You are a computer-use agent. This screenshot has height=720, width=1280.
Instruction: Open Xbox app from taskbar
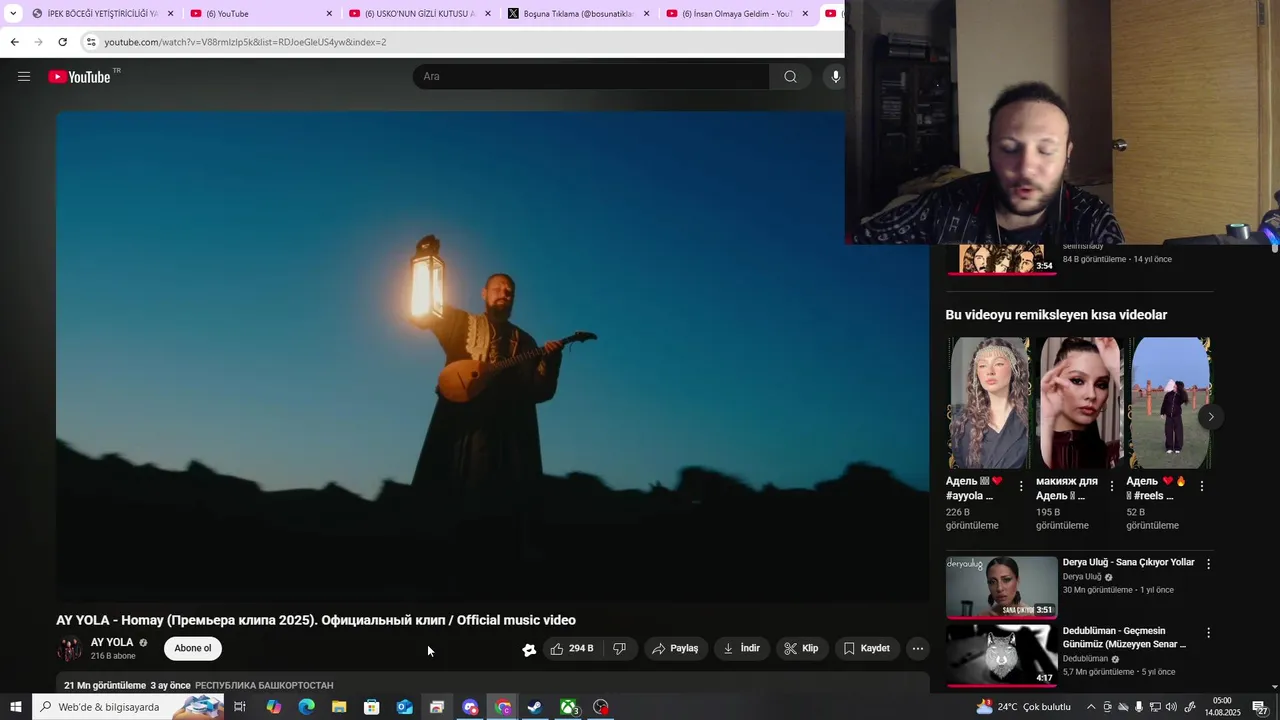568,707
